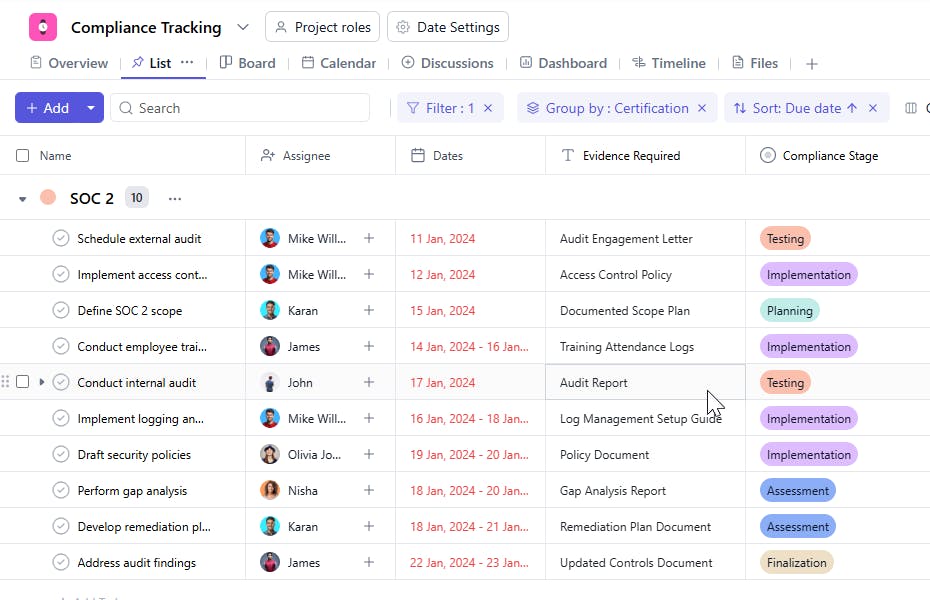Remove the Filter : 1 chip via its X
Screen dimensions: 930x600
[x=488, y=108]
